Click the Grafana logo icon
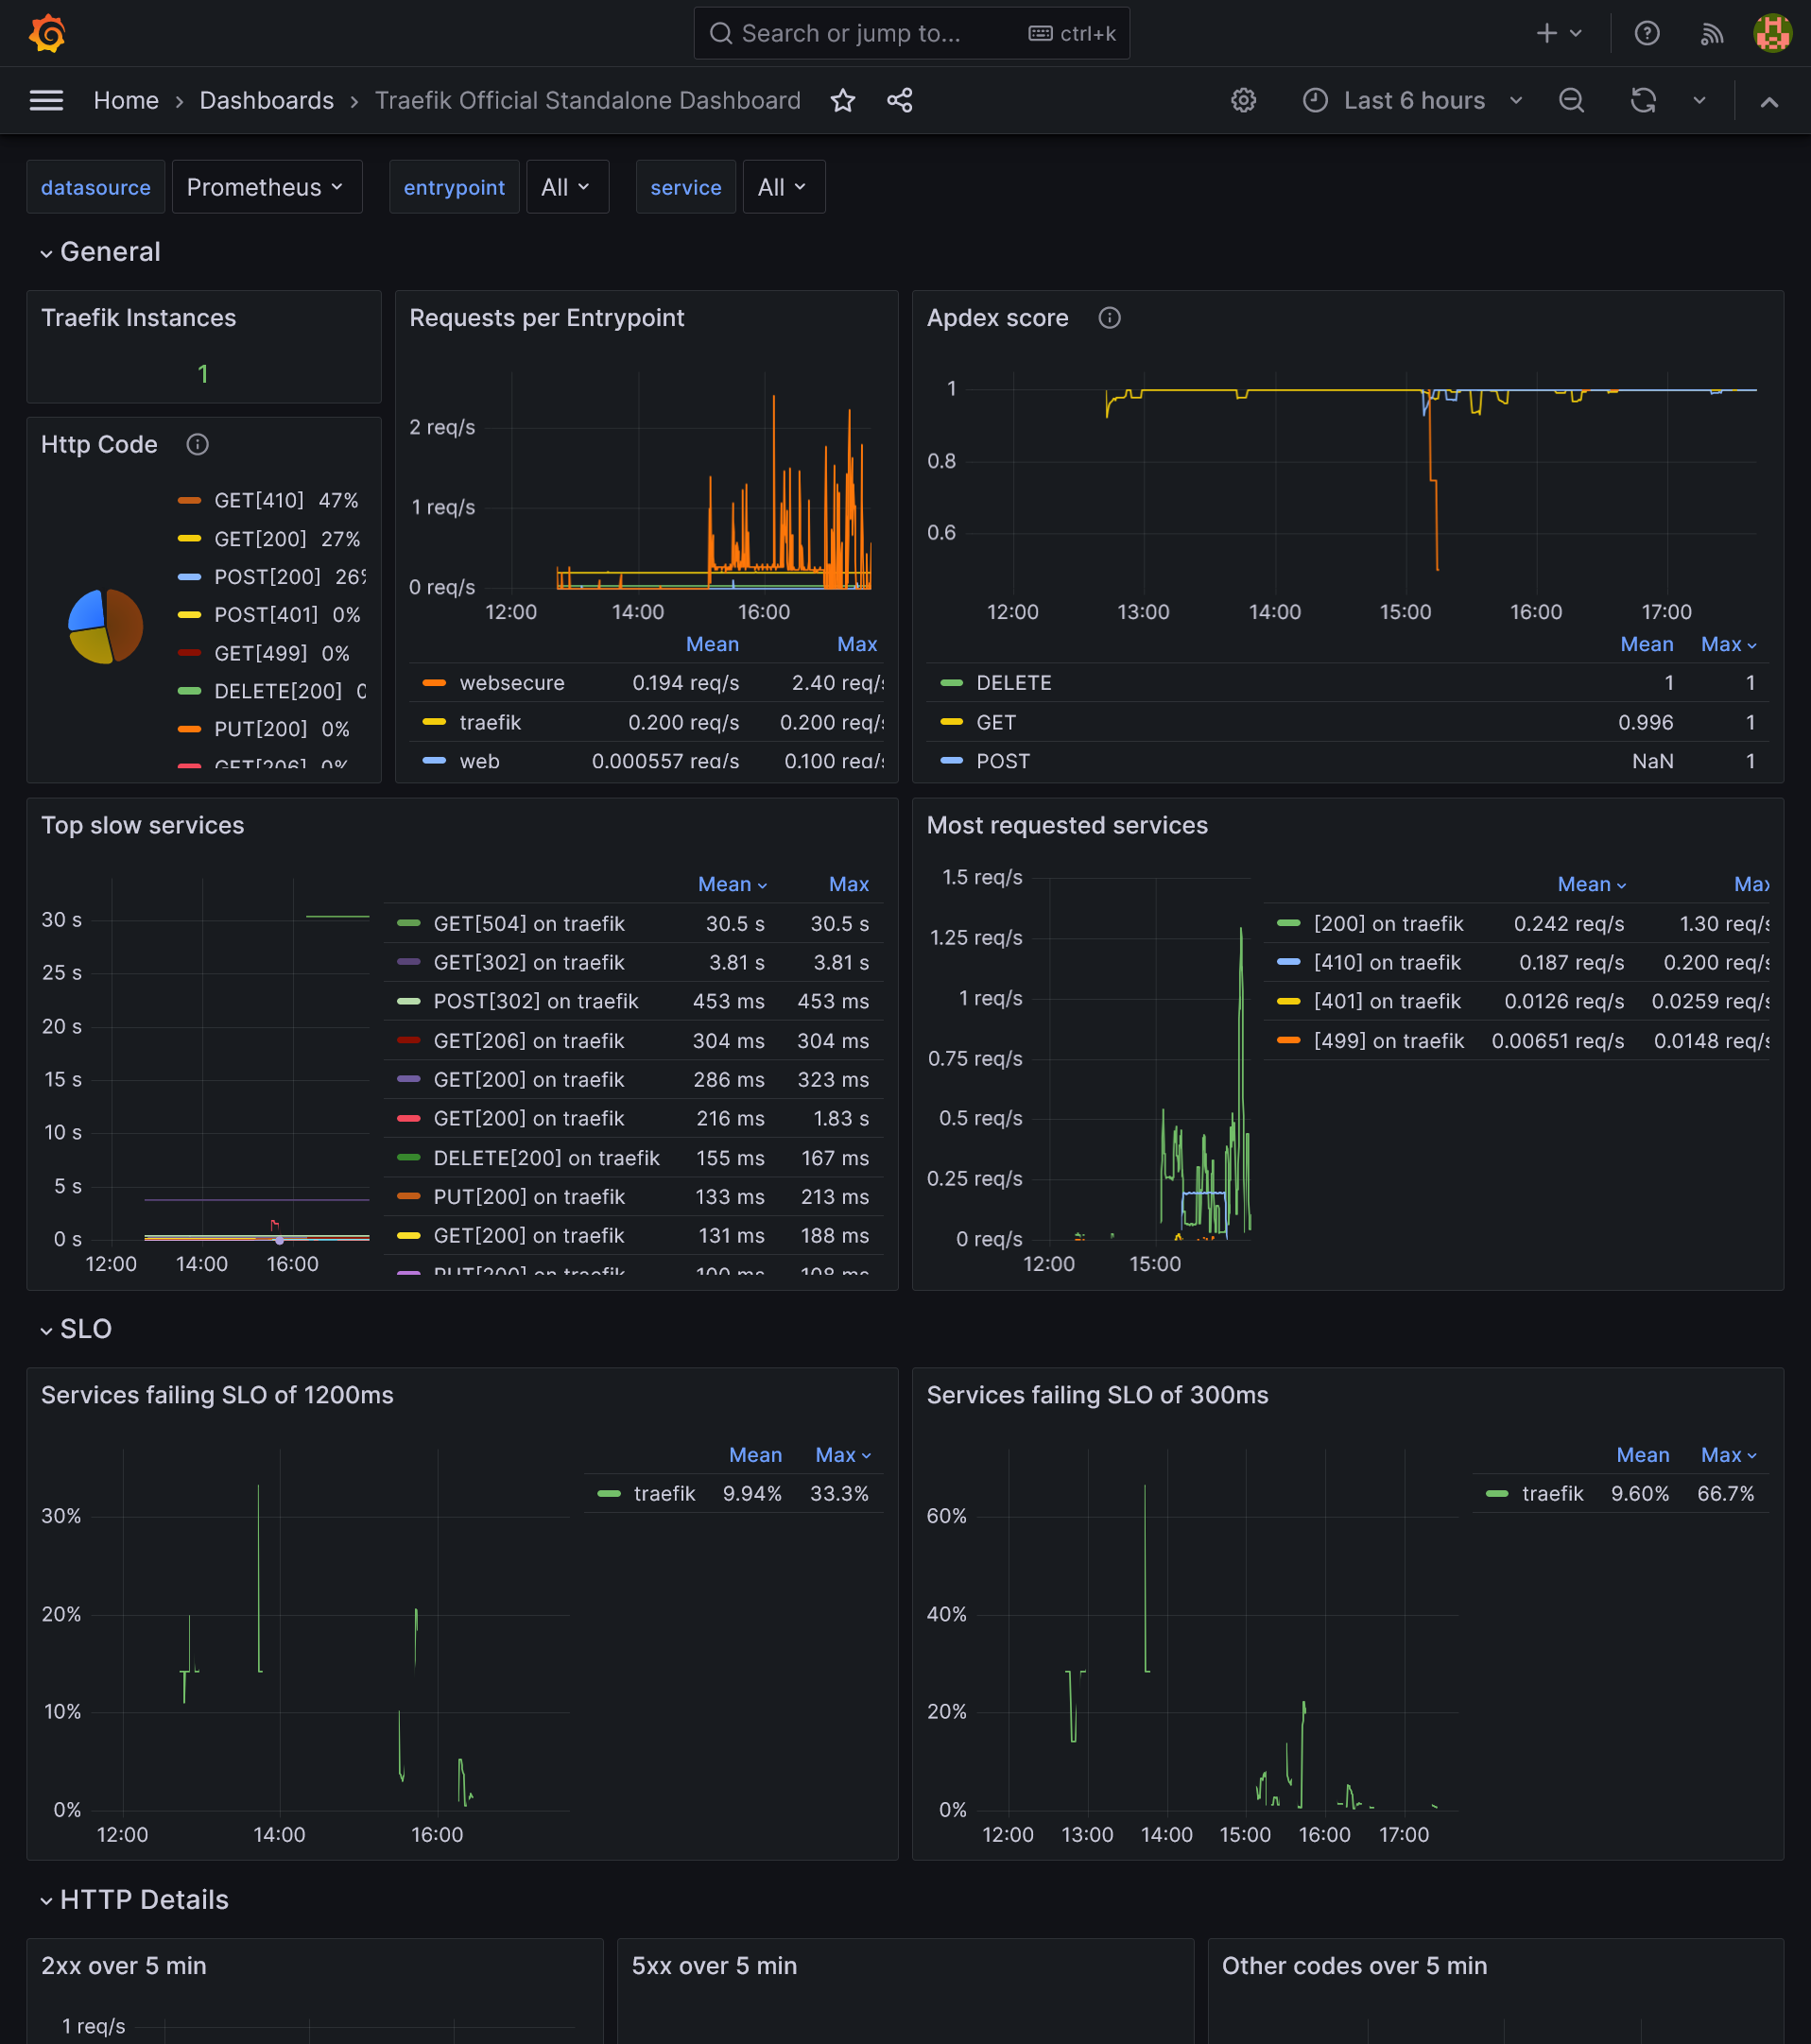The height and width of the screenshot is (2044, 1811). [47, 33]
